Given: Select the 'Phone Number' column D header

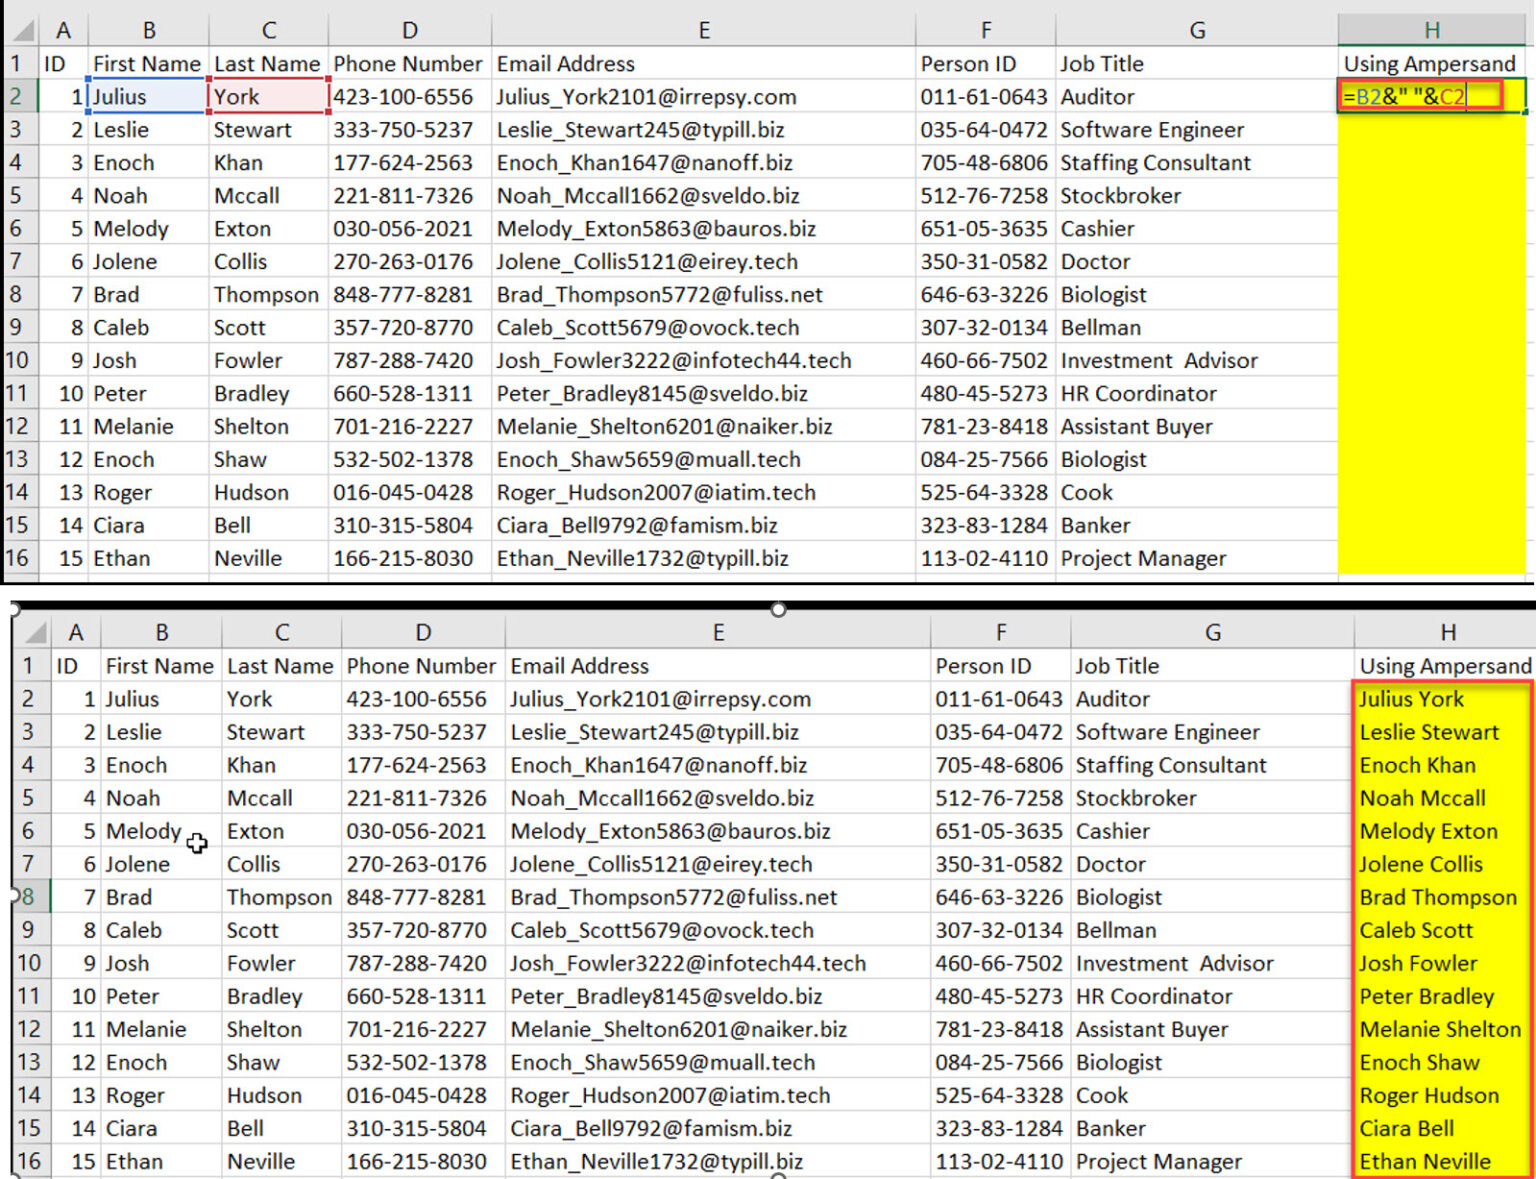Looking at the screenshot, I should pos(408,29).
